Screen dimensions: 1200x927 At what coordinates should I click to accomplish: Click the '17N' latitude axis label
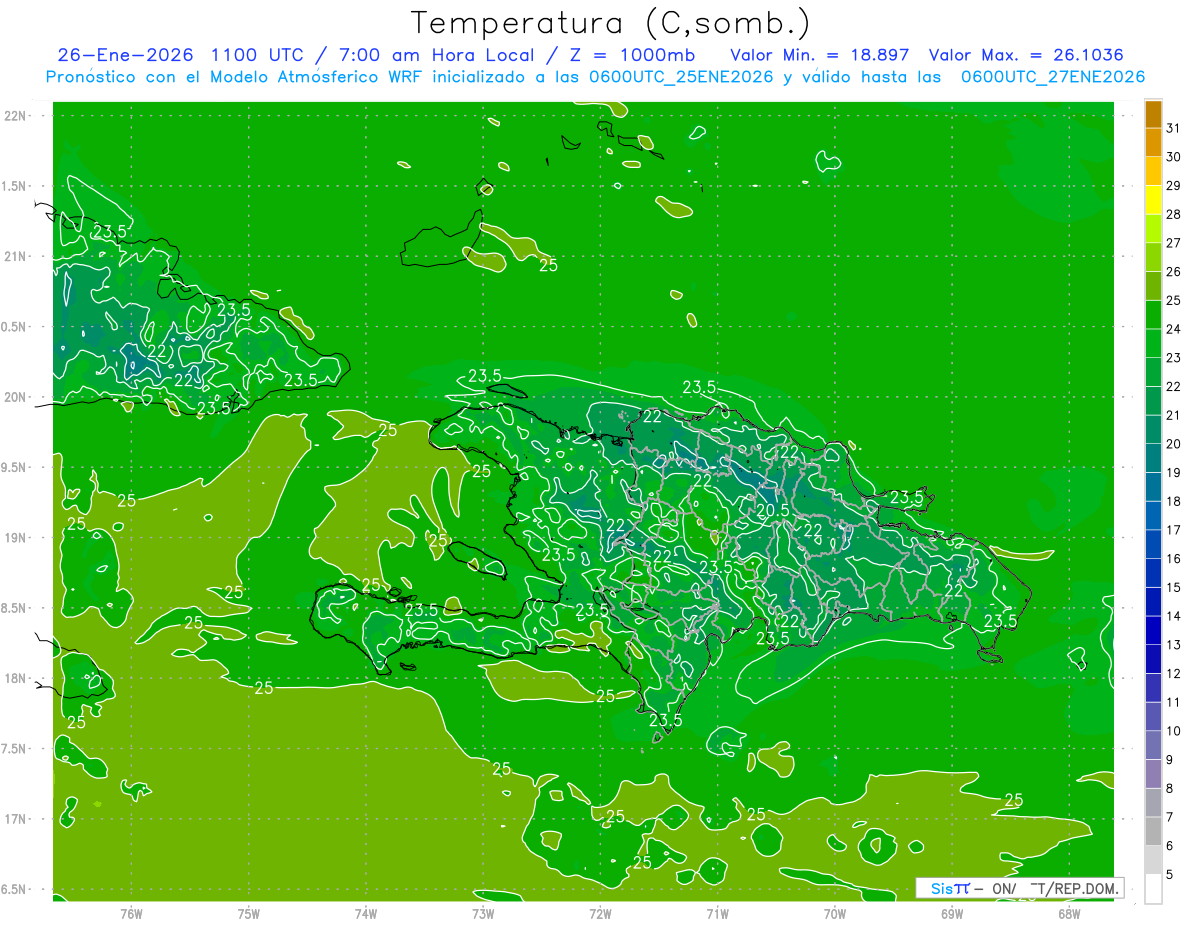(x=15, y=819)
